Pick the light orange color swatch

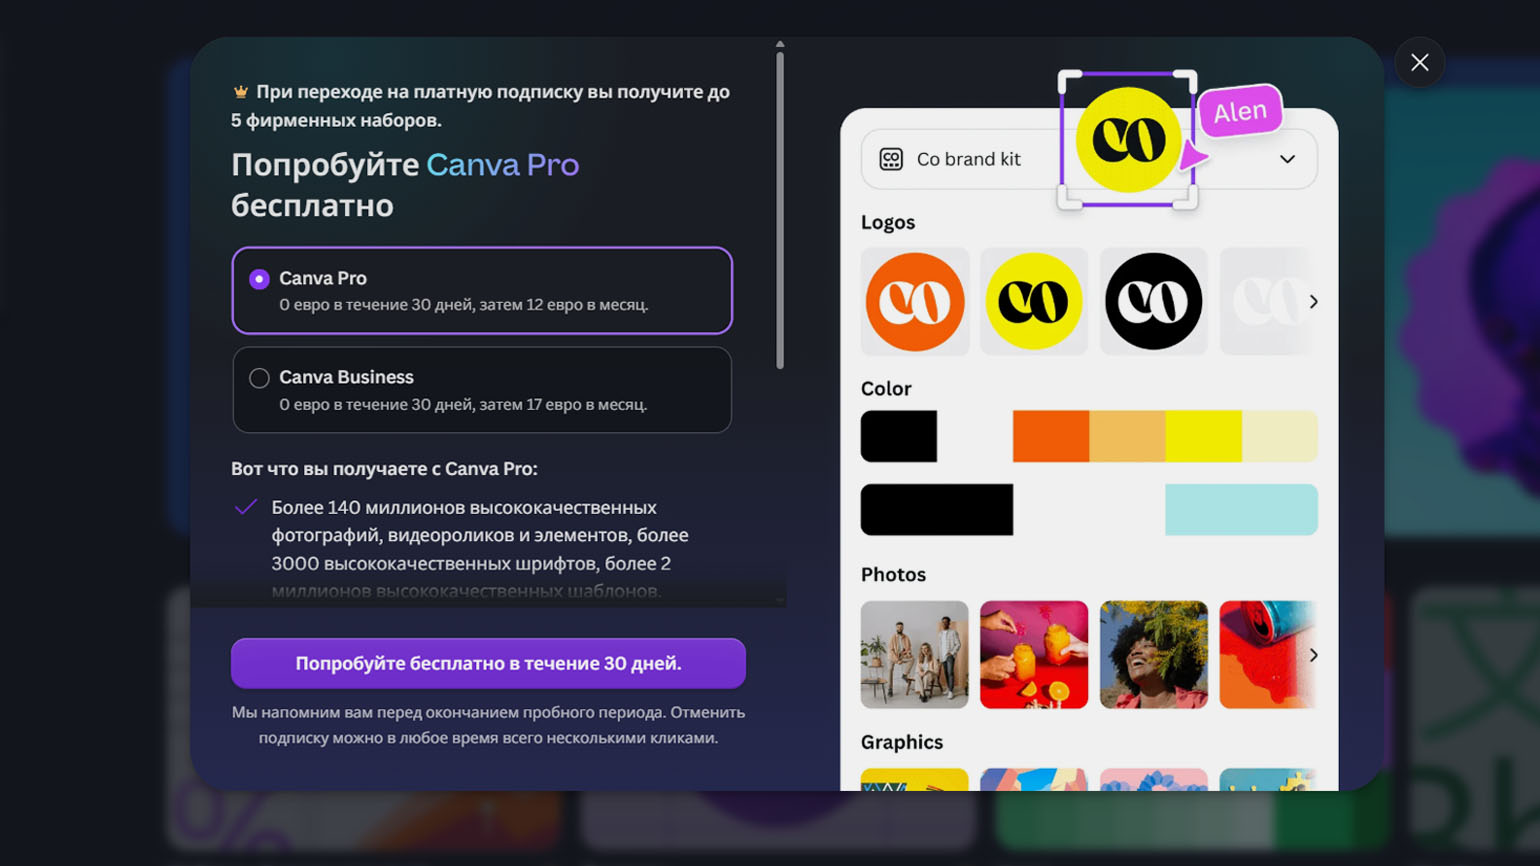coord(1127,436)
